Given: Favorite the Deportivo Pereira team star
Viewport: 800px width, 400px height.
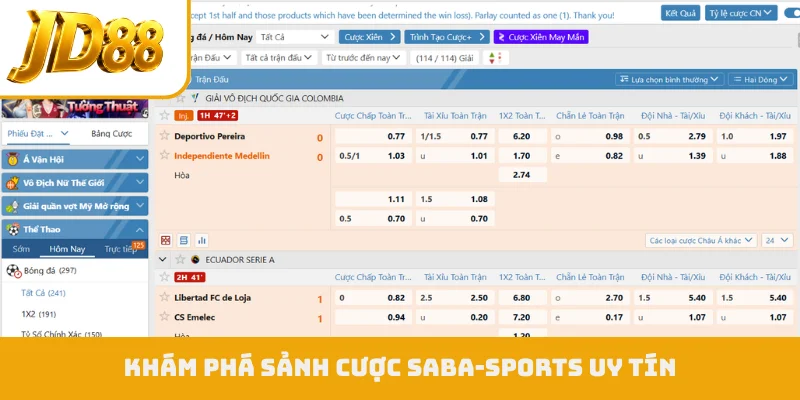Looking at the screenshot, I should 164,135.
